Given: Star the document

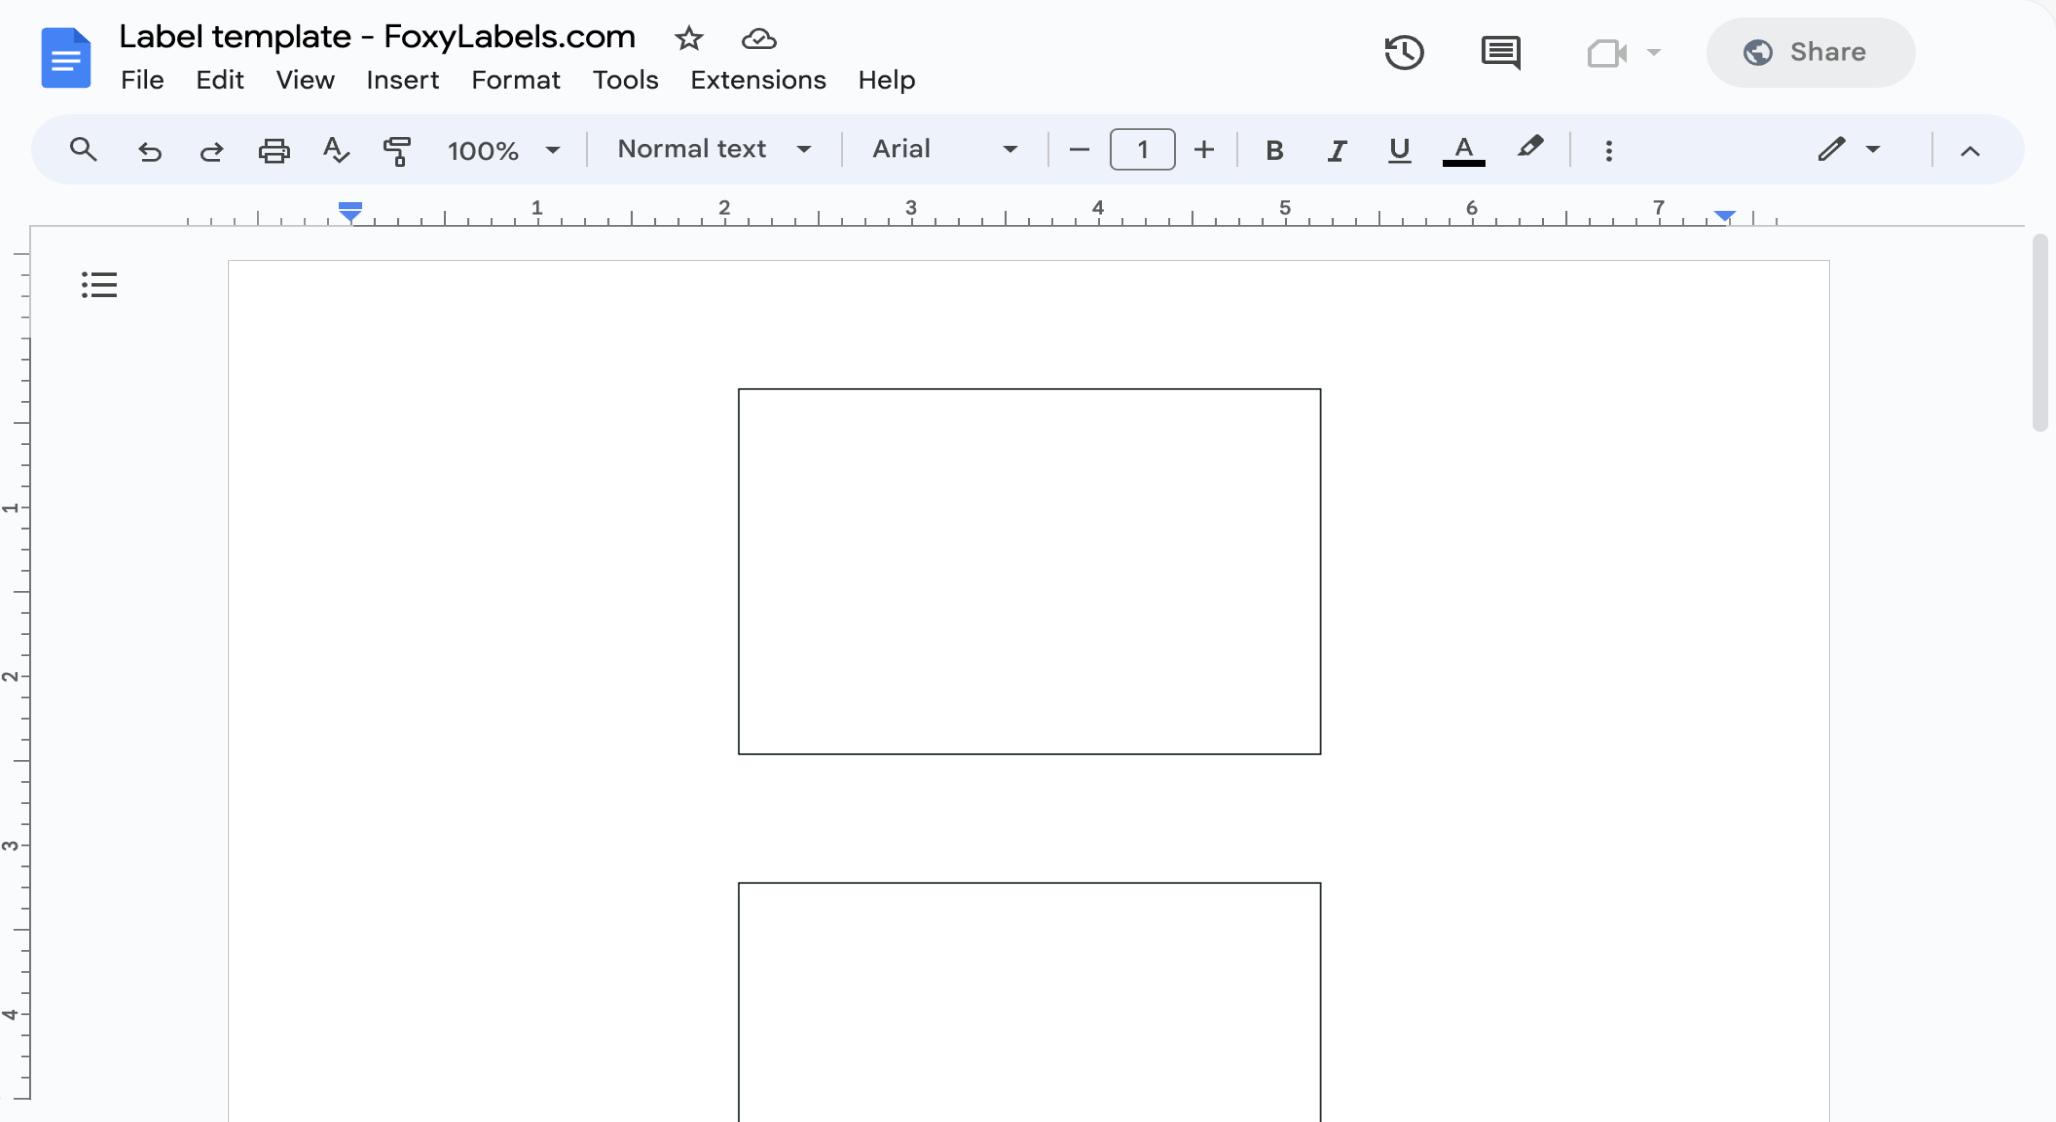Looking at the screenshot, I should tap(689, 39).
